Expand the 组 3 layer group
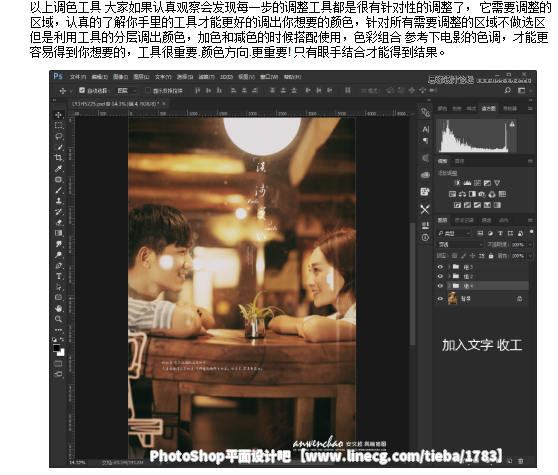The height and width of the screenshot is (475, 558). (449, 267)
